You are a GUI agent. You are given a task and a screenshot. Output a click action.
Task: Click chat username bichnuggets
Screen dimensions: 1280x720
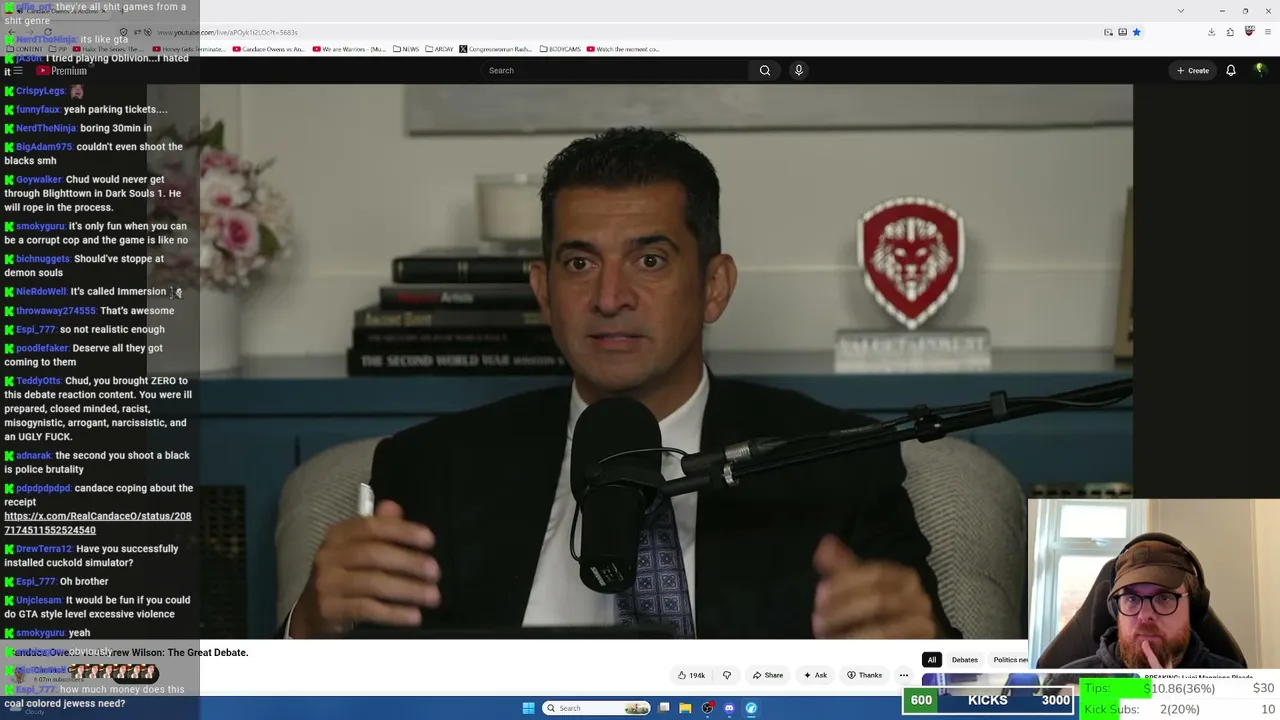click(x=42, y=259)
